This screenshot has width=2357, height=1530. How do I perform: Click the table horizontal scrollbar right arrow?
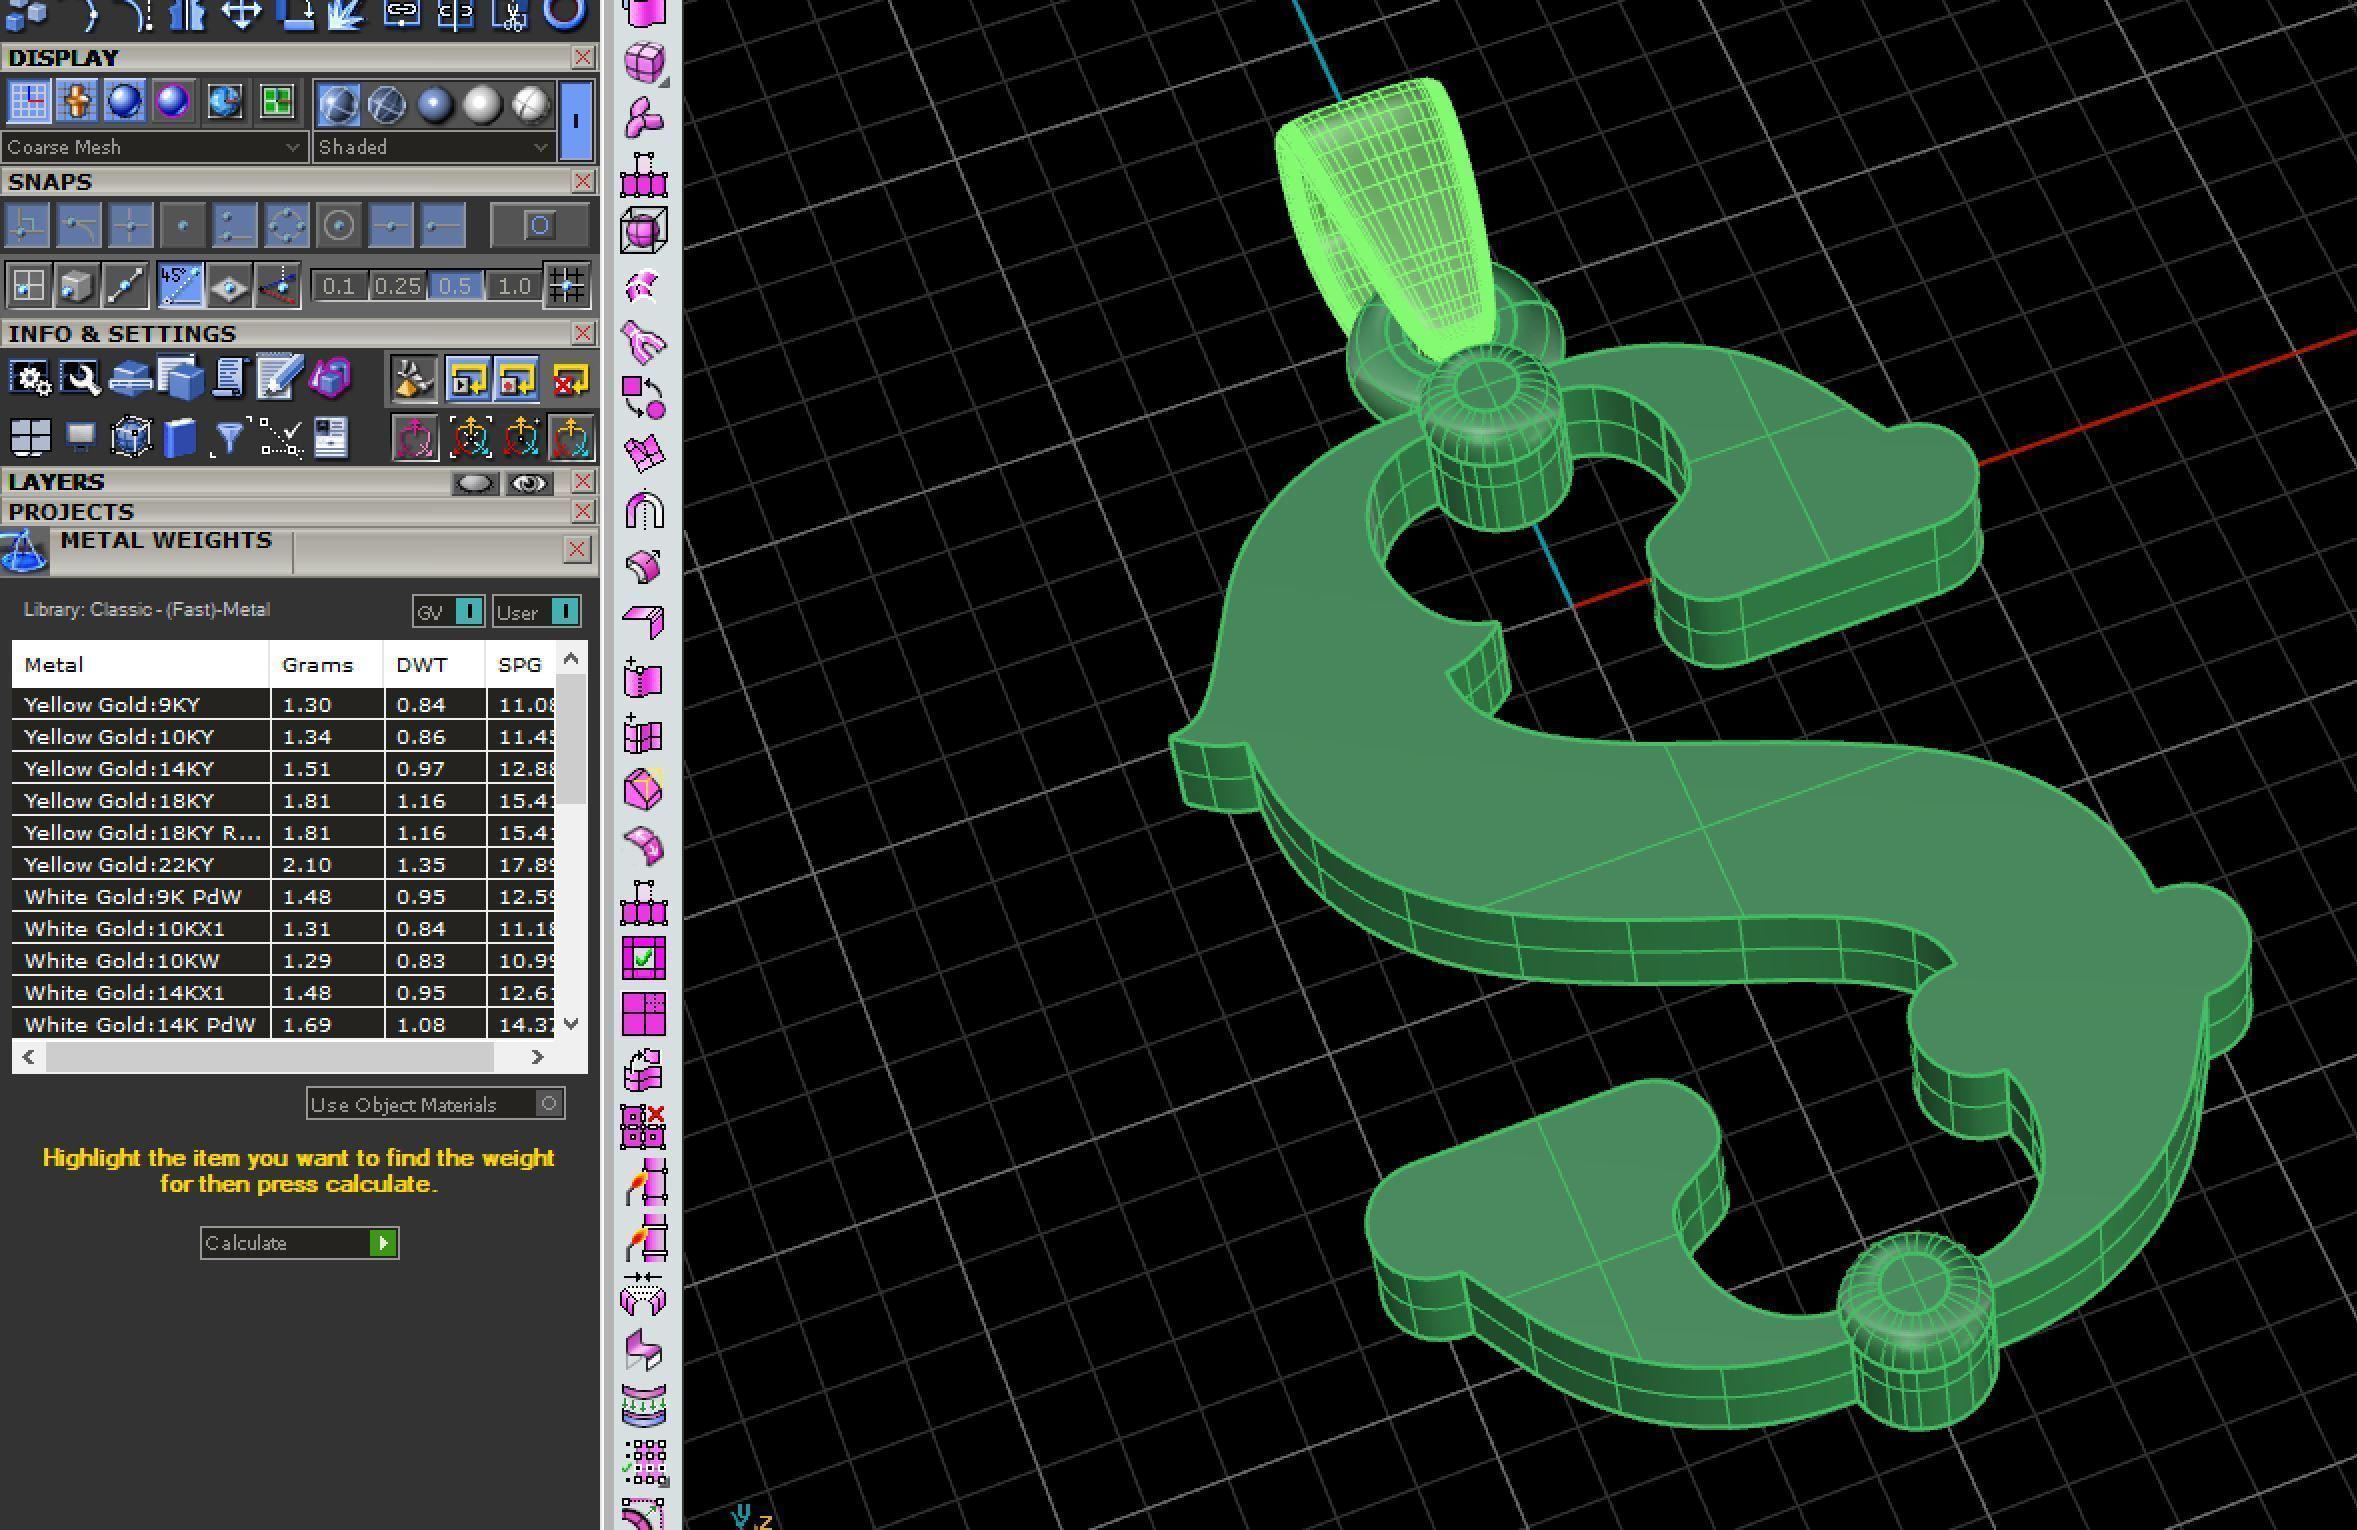538,1056
